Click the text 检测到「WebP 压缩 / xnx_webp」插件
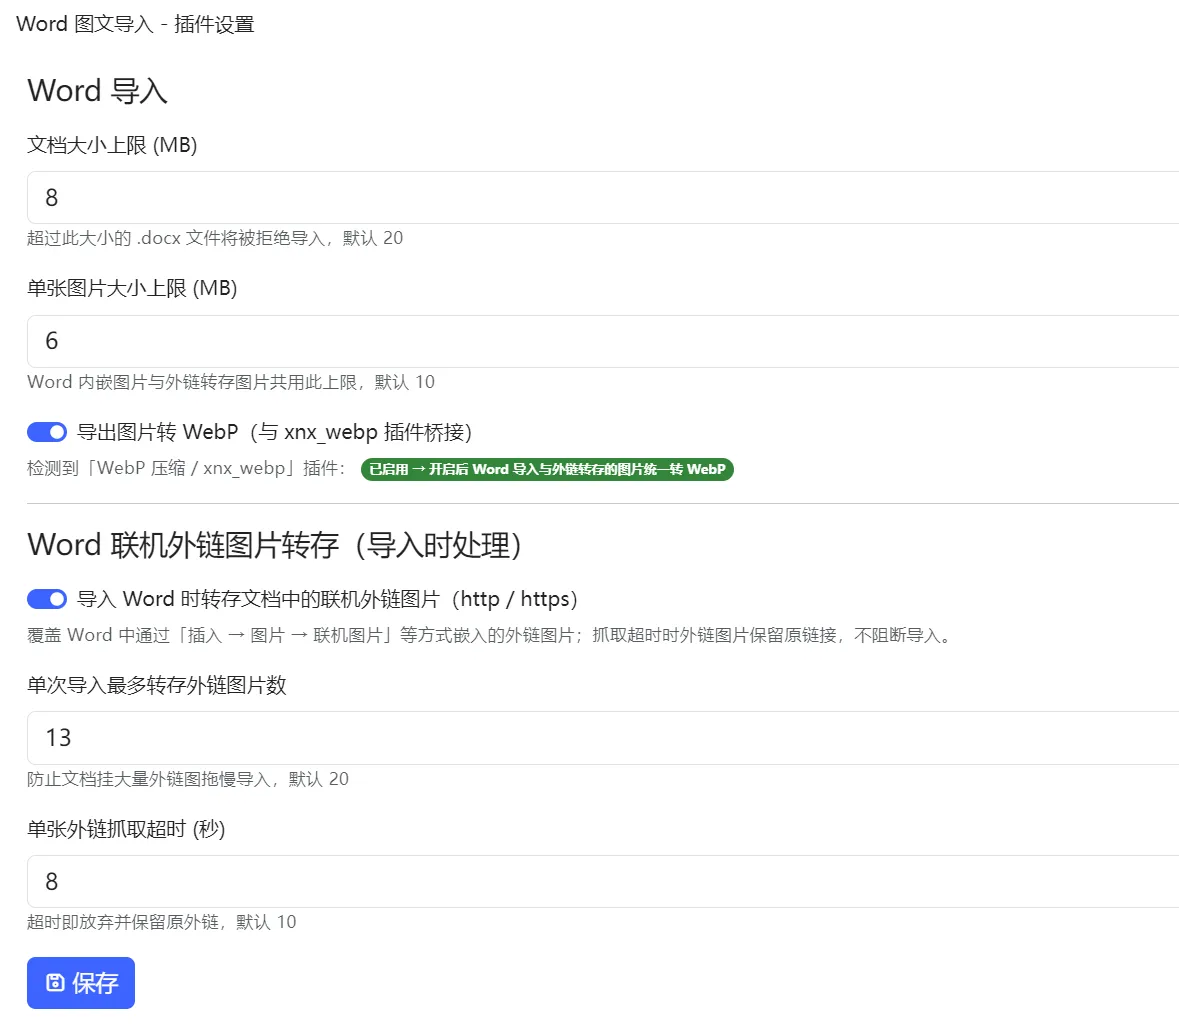1179x1031 pixels. pos(186,468)
